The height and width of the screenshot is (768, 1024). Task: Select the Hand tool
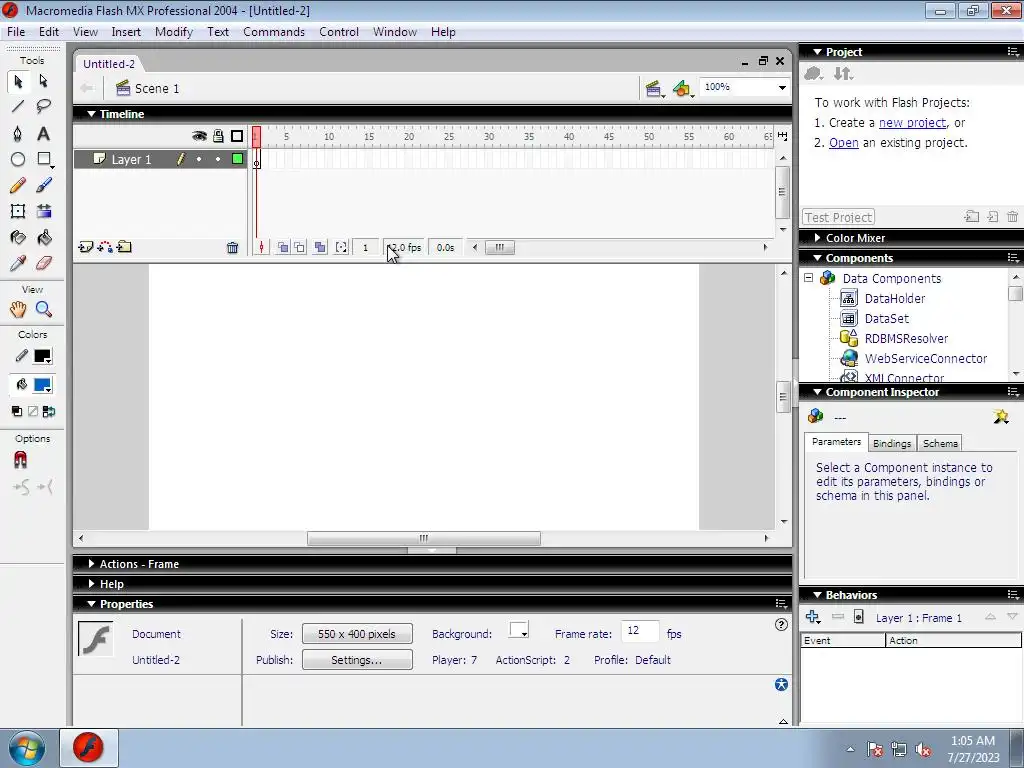pos(18,310)
